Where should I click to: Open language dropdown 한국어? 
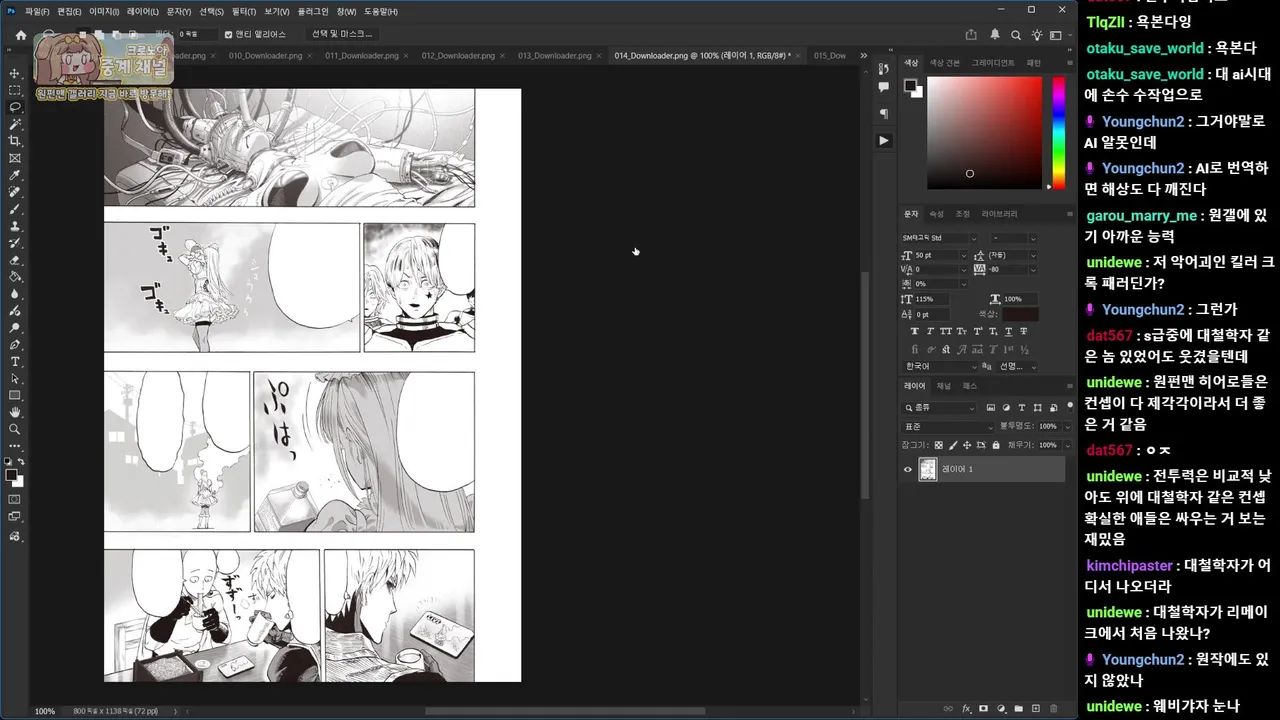(x=939, y=367)
